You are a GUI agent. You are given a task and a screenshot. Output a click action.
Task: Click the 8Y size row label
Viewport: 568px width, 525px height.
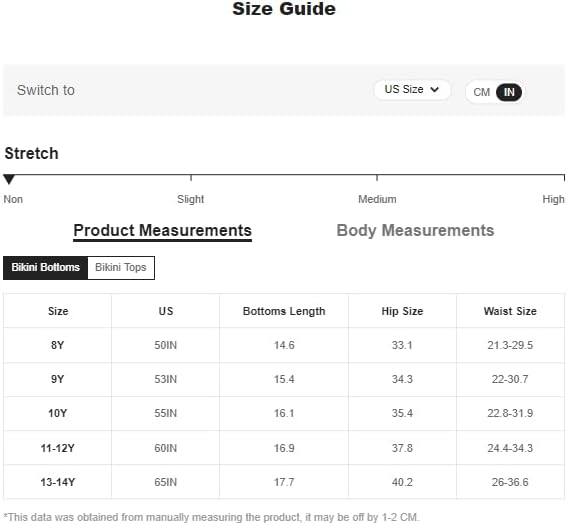click(58, 345)
